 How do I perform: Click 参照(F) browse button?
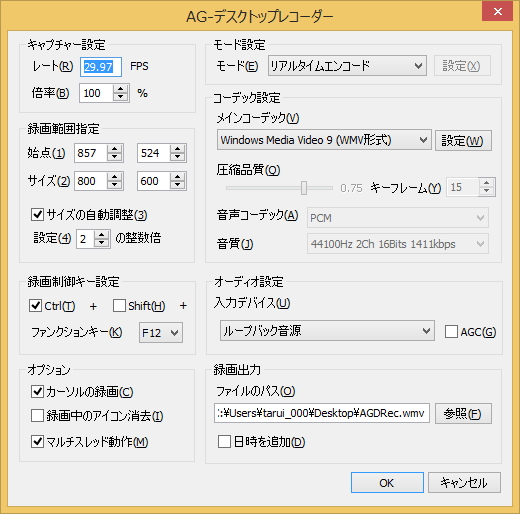463,414
